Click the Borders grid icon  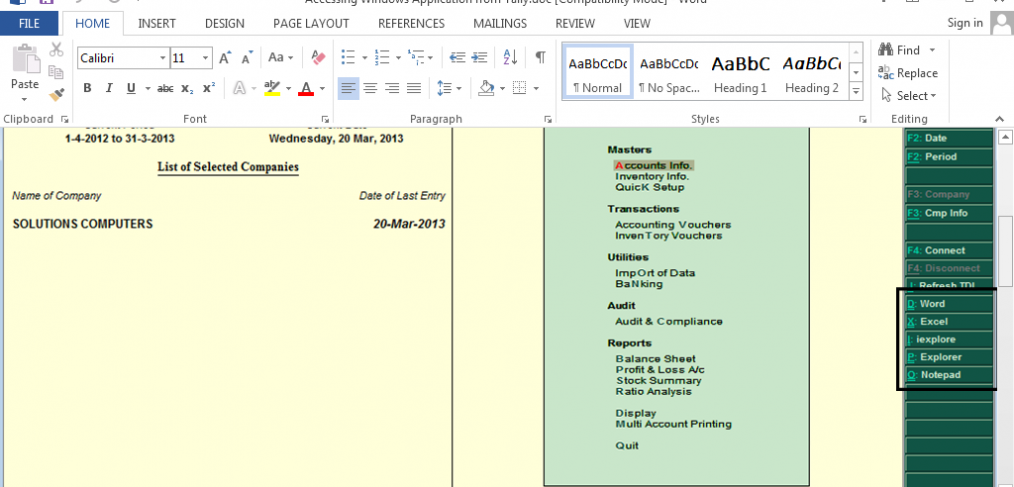click(519, 88)
